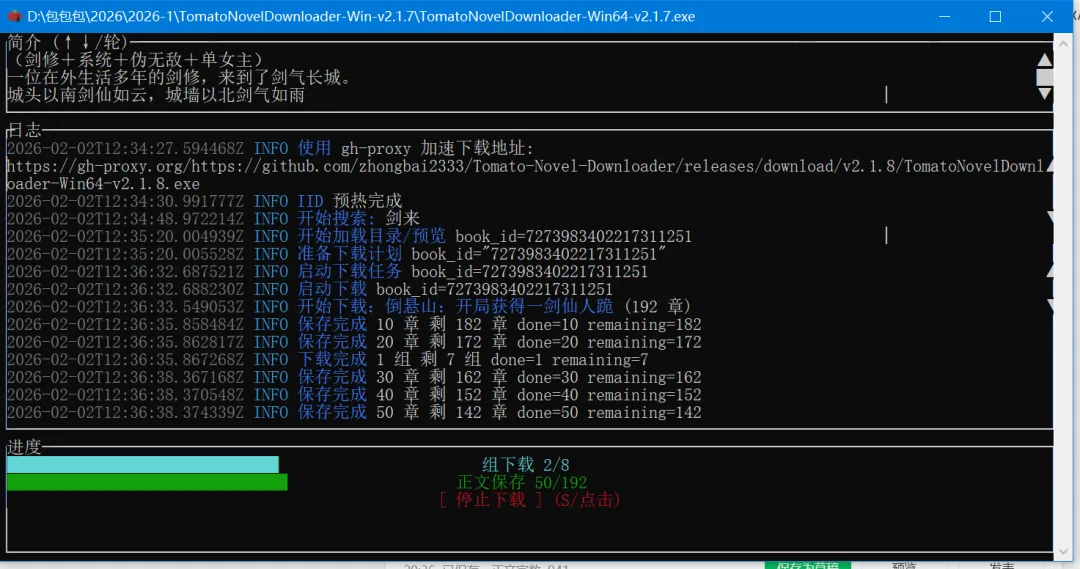Click the intro line （剑修＋系统＋伪无敌＋单女主）
Viewport: 1080px width, 569px height.
tap(138, 59)
